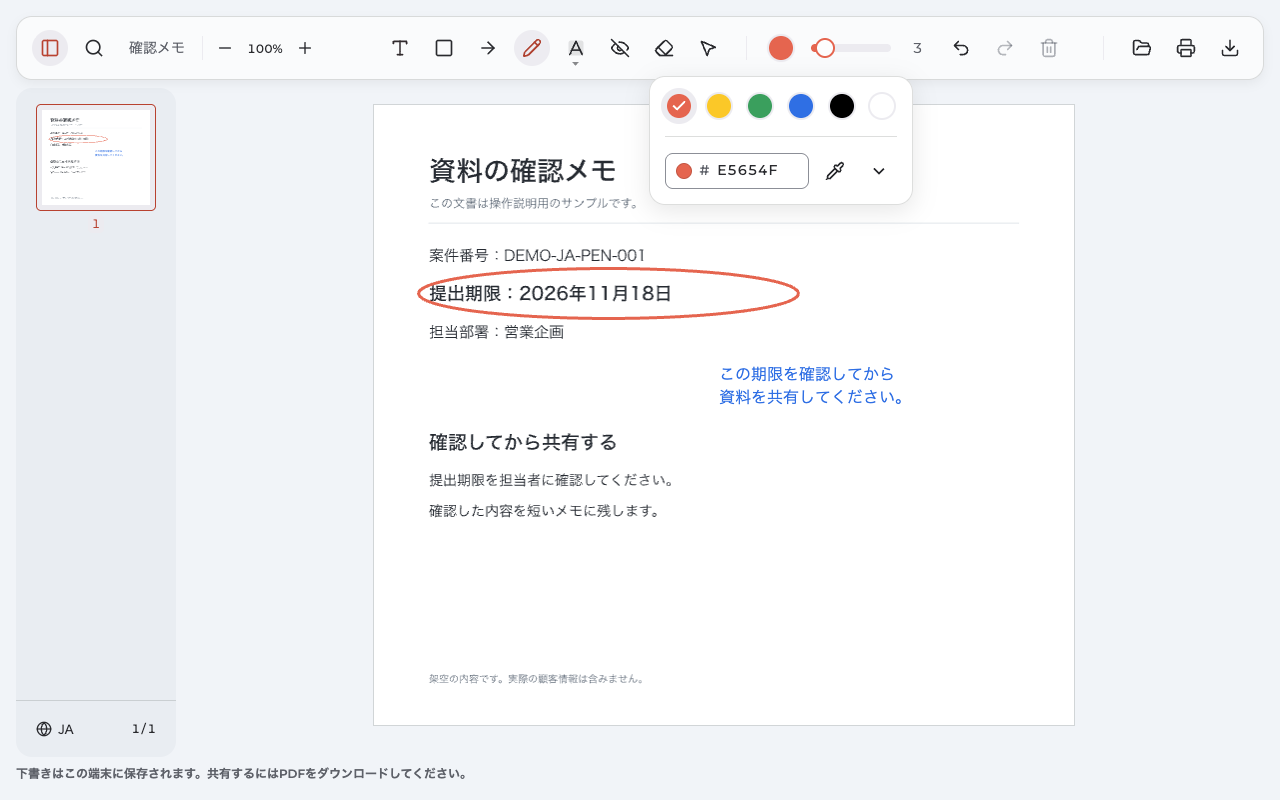
Task: Click the line 案件番号：DEMO-JA-PEN-001
Action: coord(537,256)
